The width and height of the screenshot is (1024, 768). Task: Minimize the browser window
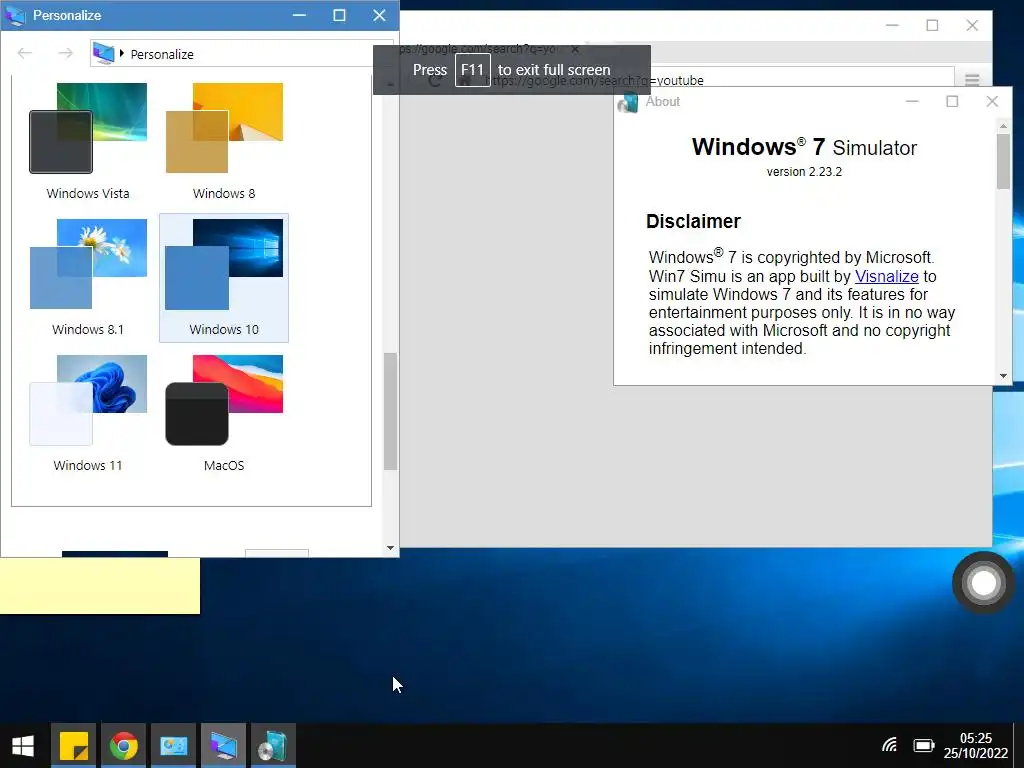(892, 25)
